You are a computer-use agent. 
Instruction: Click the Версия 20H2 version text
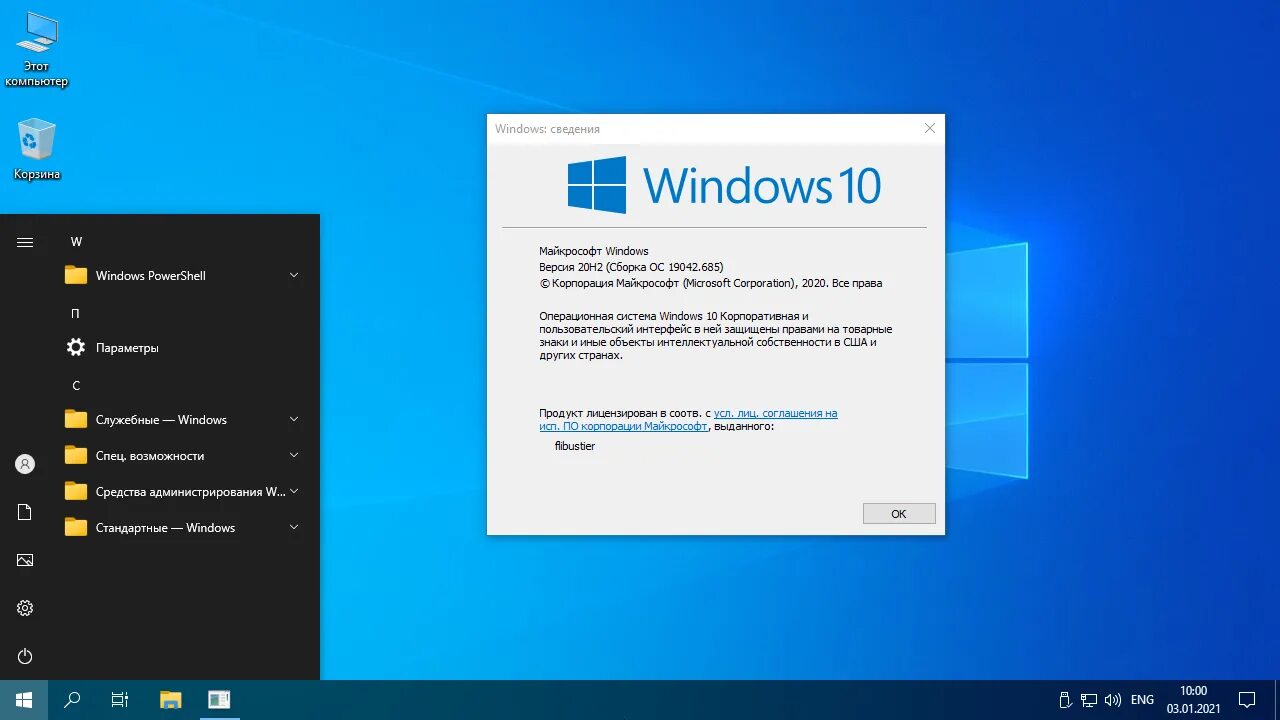coord(631,267)
